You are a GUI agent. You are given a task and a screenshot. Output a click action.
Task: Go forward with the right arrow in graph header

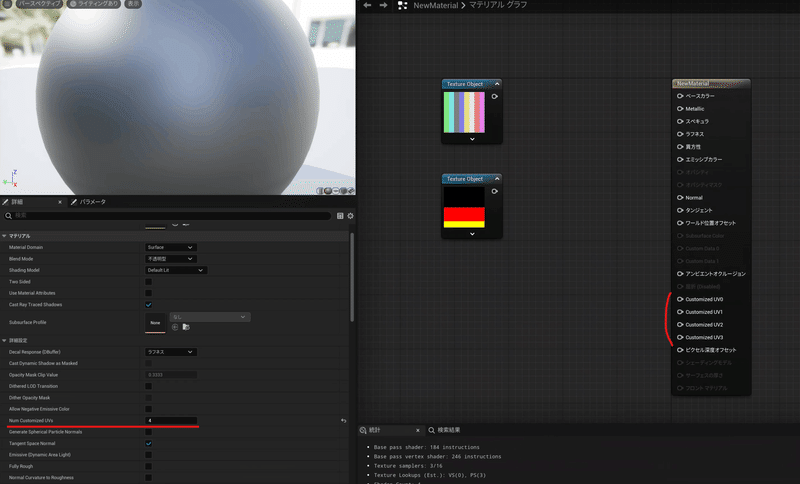pos(383,5)
